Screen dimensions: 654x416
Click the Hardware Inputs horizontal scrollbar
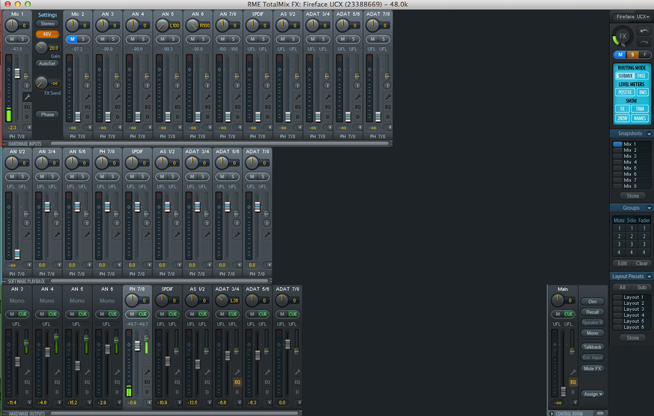coord(219,144)
